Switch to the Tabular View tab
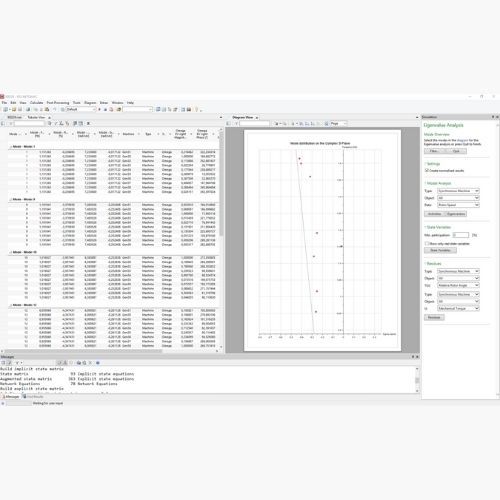Viewport: 500px width, 500px height. [x=36, y=117]
